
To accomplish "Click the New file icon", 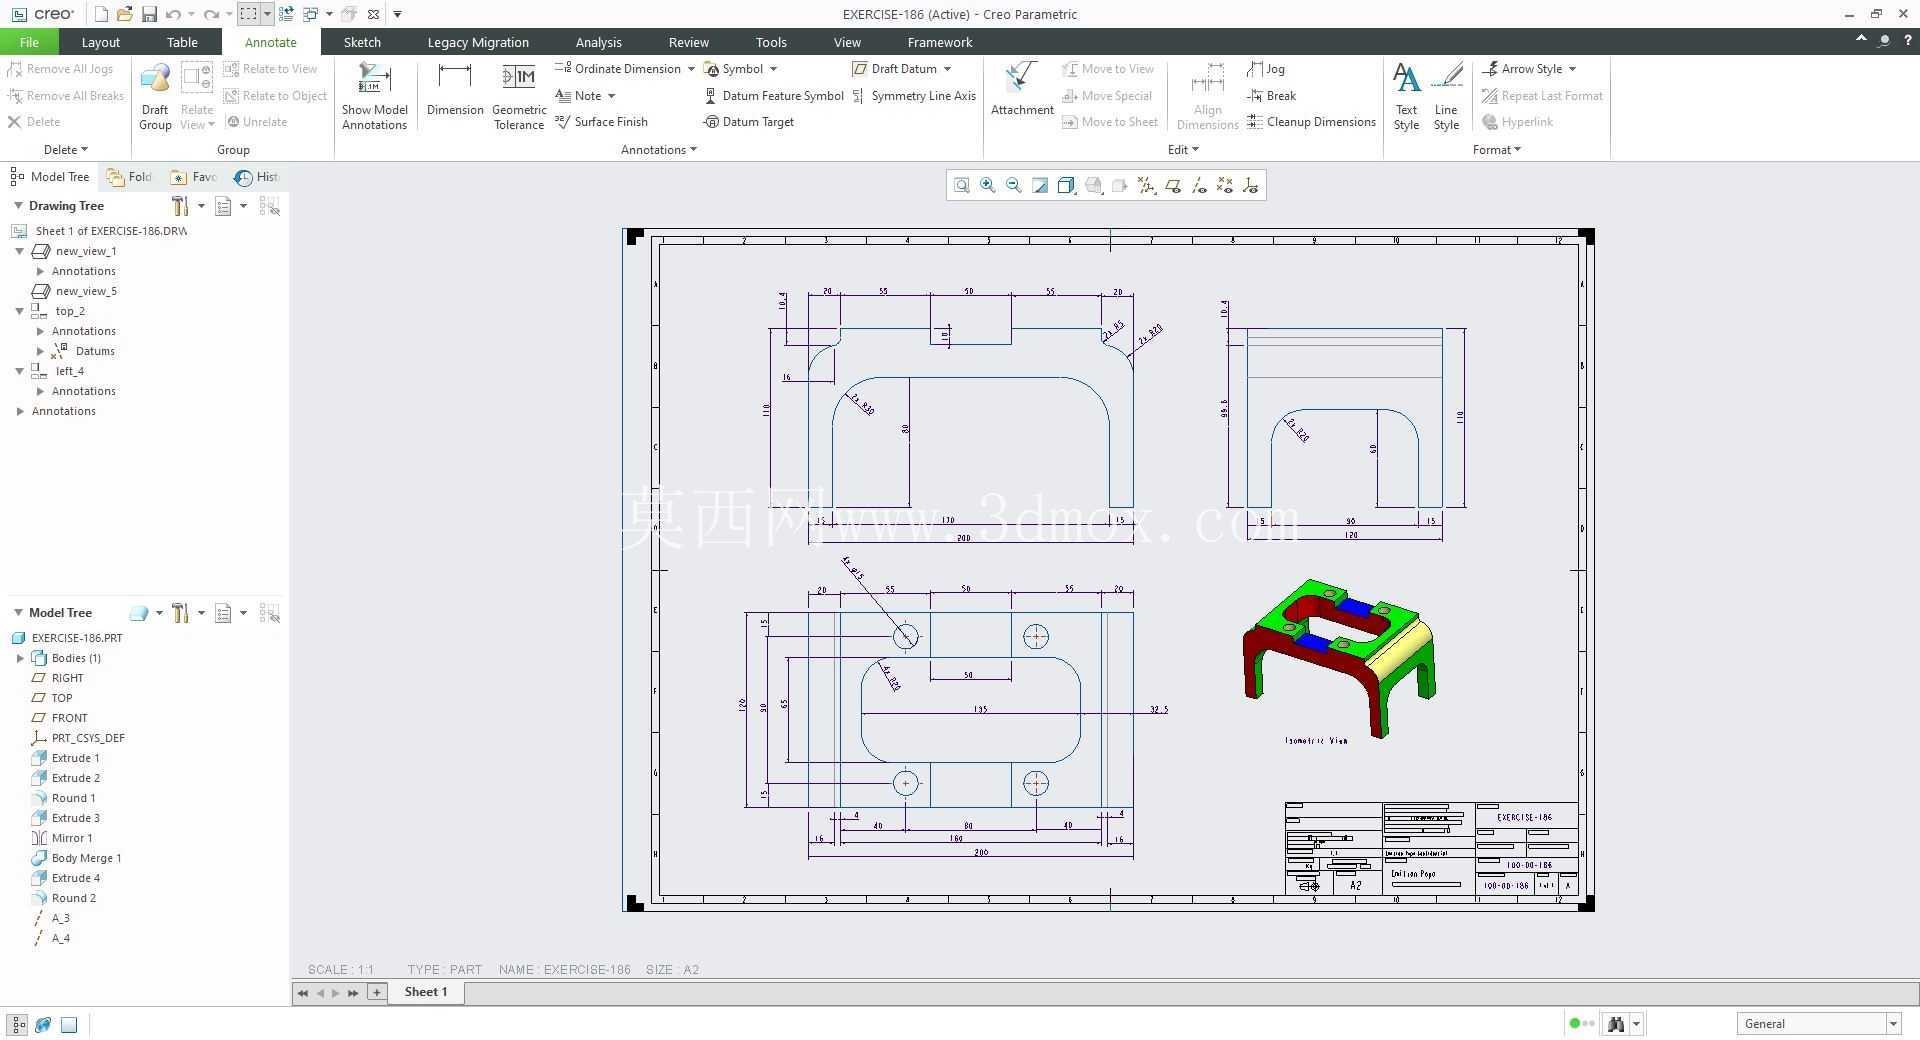I will pyautogui.click(x=101, y=14).
